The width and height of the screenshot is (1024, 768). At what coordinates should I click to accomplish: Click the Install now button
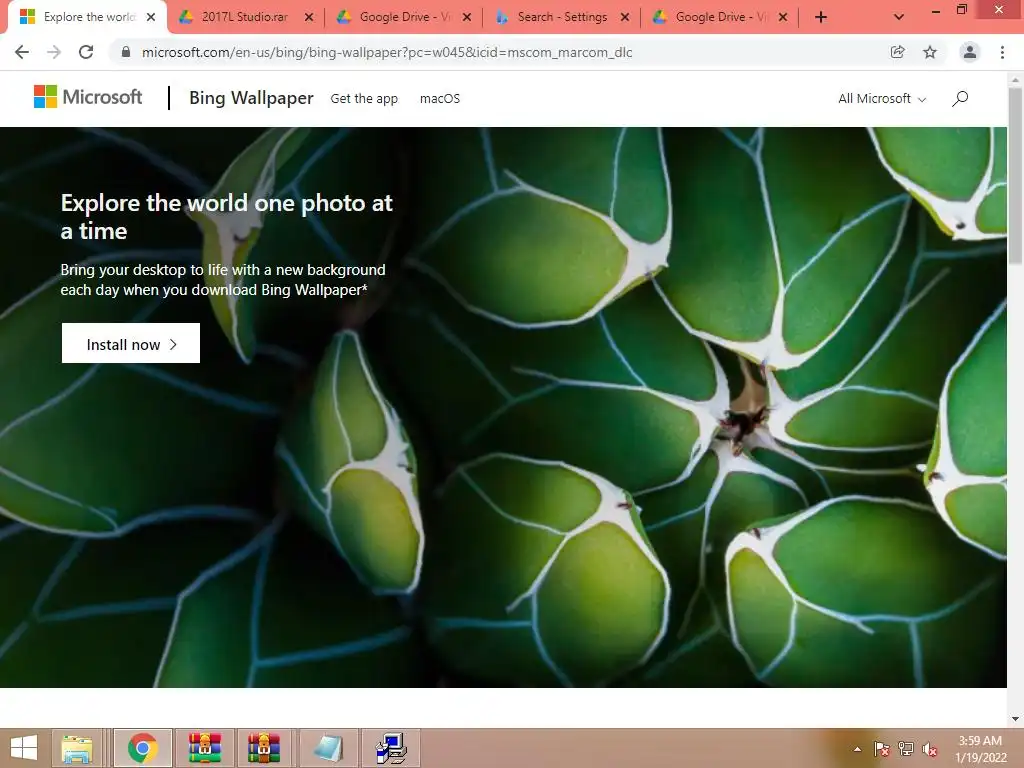pos(131,344)
